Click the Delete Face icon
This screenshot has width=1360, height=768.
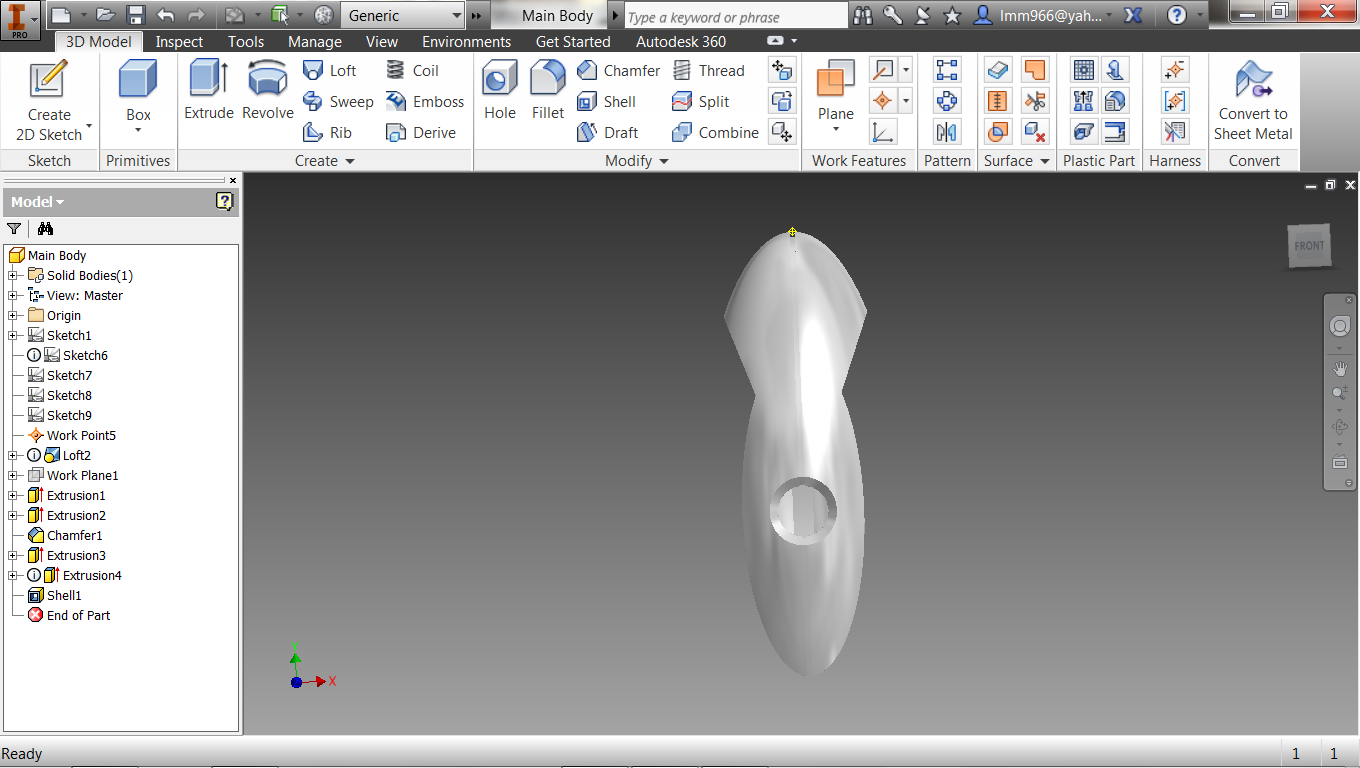(1035, 132)
